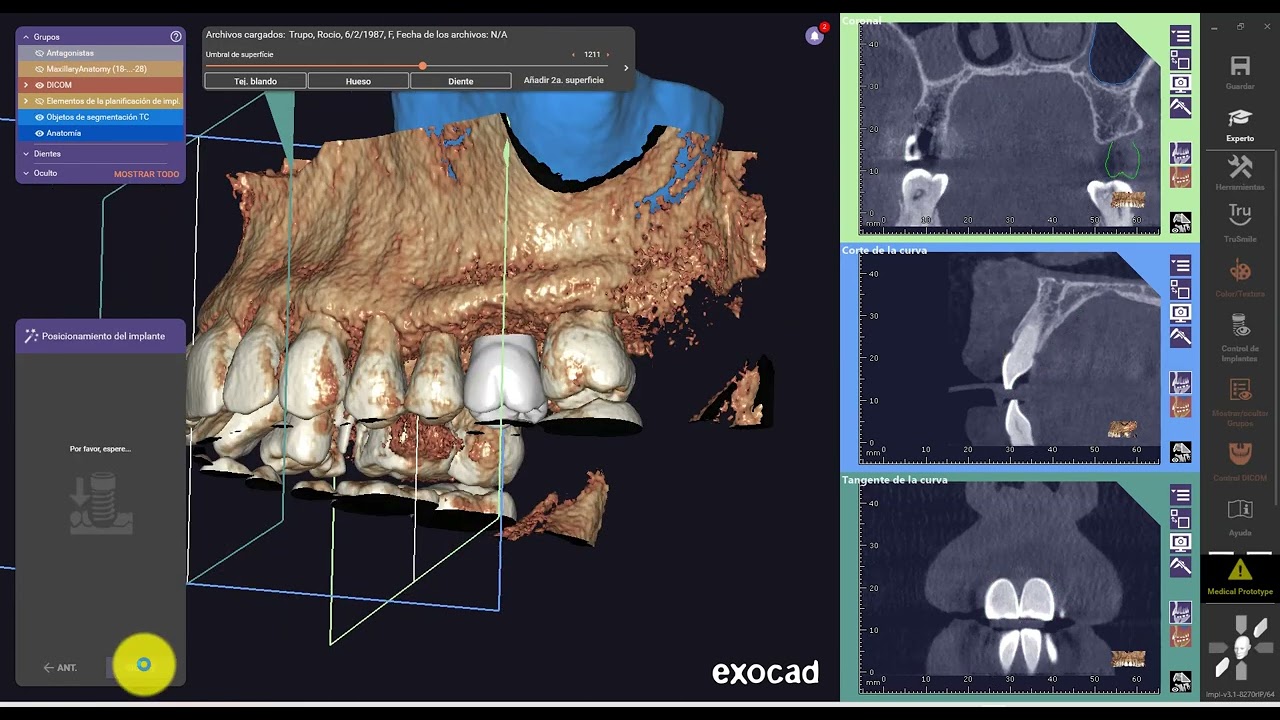Image resolution: width=1280 pixels, height=720 pixels.
Task: Click the Medical Prototype warning icon
Action: click(x=1240, y=570)
